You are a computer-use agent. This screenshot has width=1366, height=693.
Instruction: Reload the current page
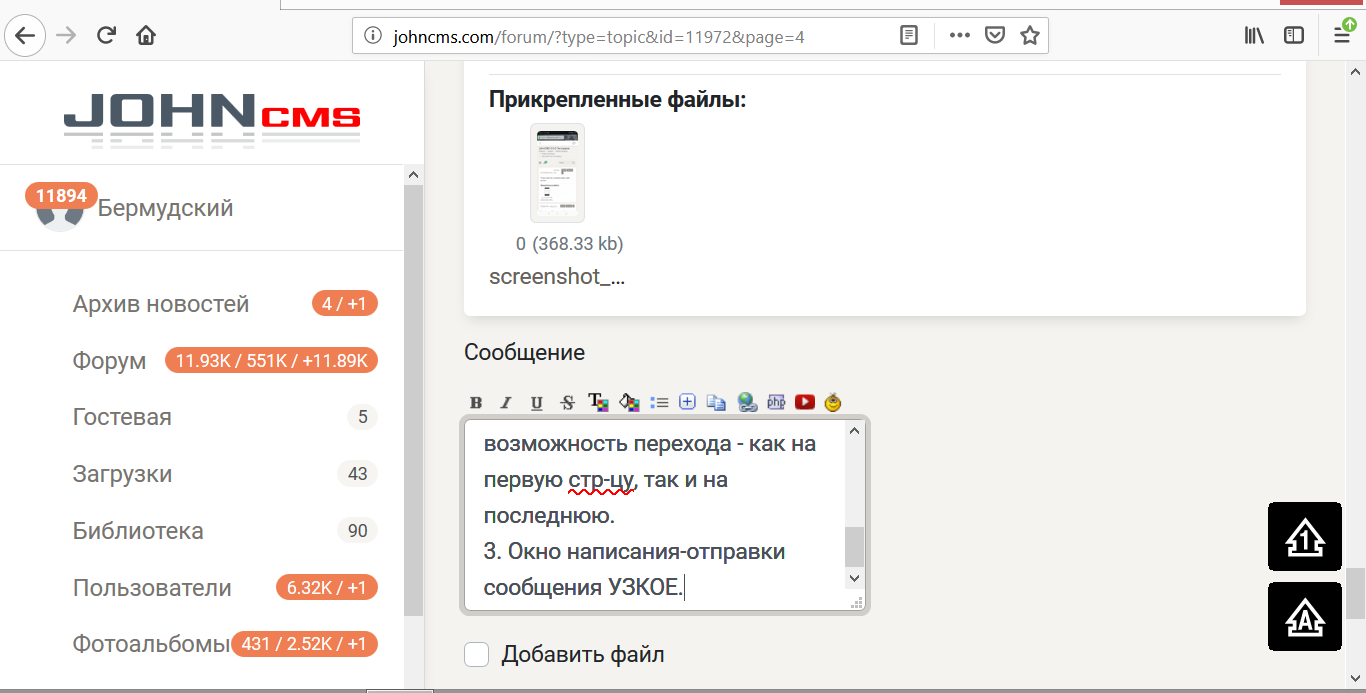(x=106, y=36)
